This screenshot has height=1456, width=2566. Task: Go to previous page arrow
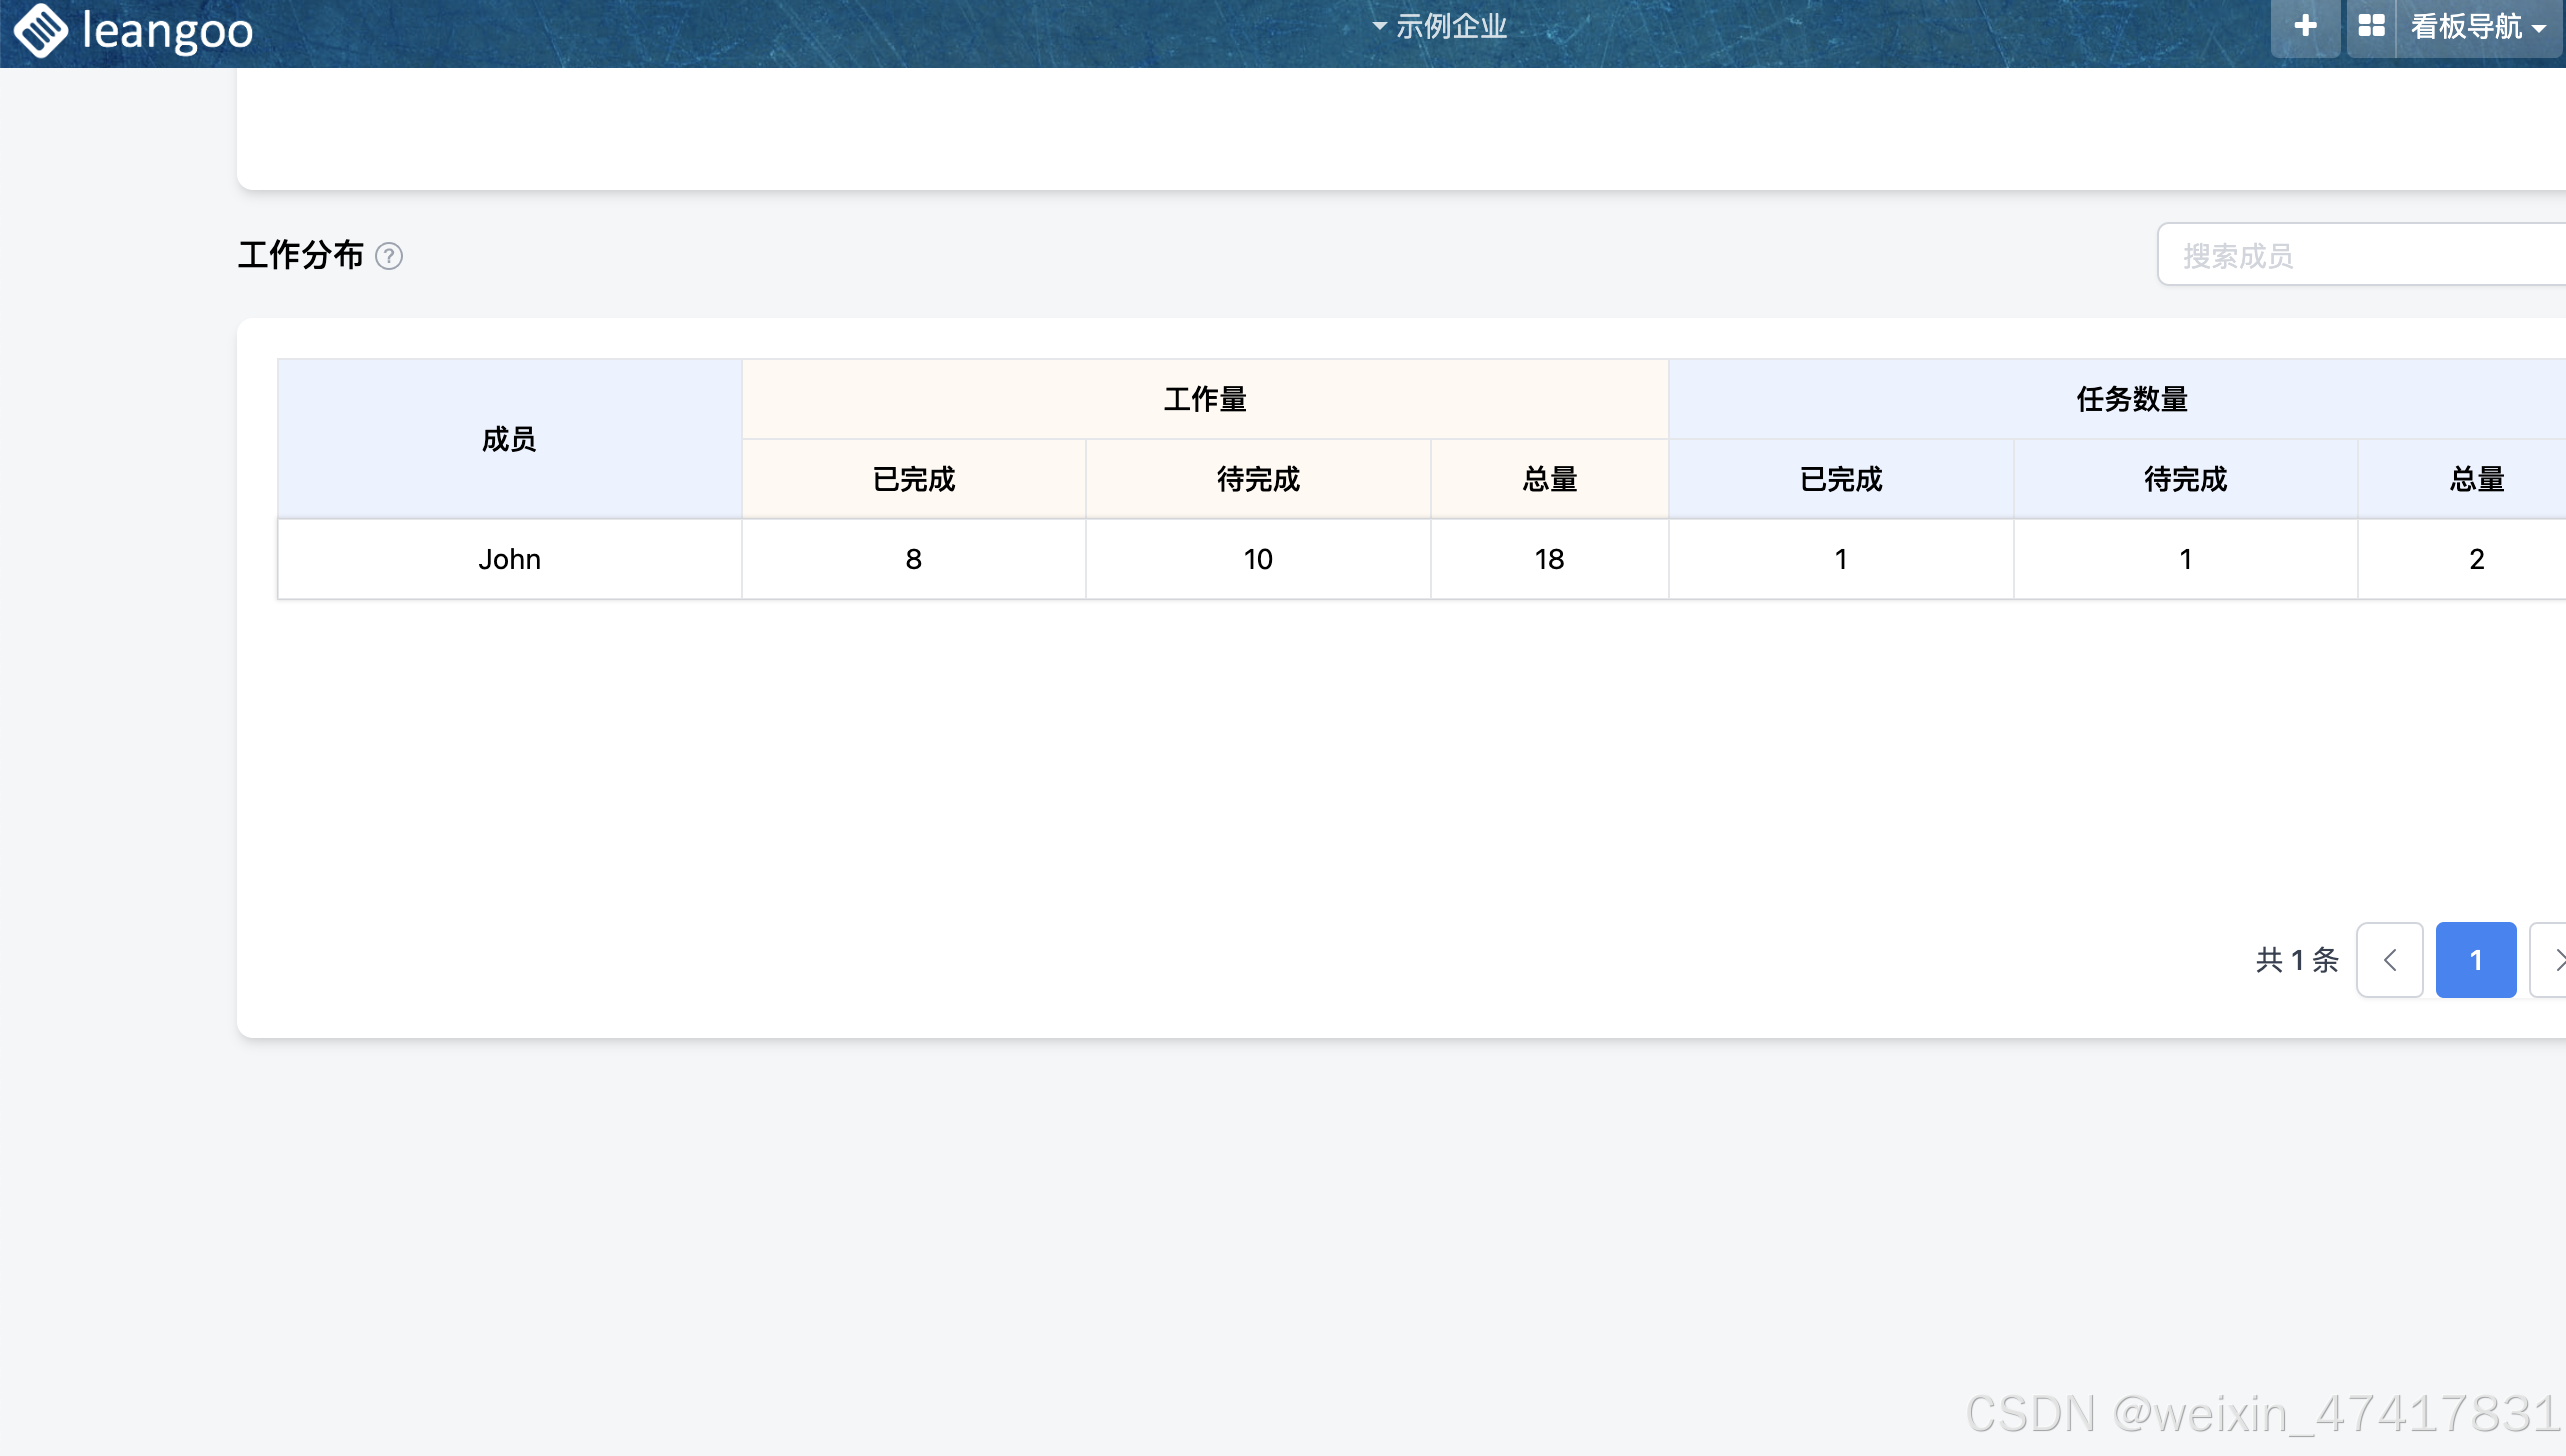[2389, 960]
